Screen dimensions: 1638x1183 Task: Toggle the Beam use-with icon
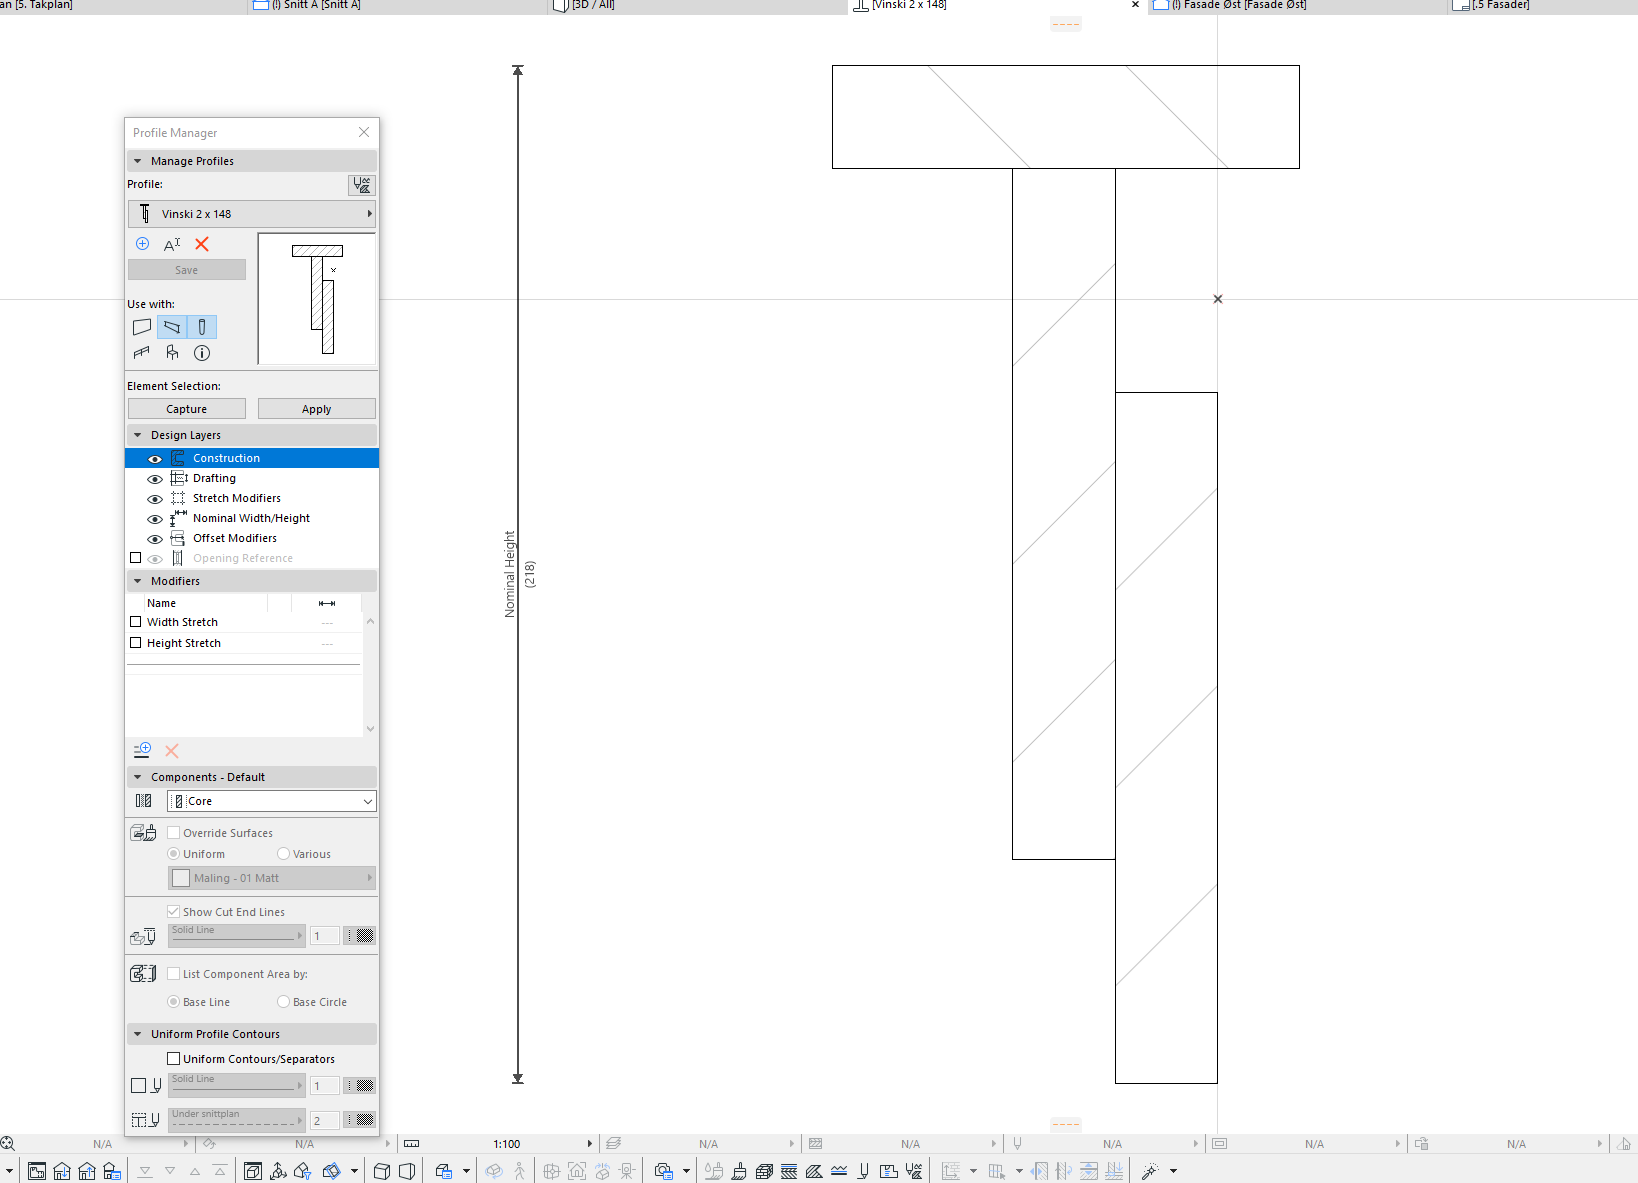pyautogui.click(x=172, y=327)
